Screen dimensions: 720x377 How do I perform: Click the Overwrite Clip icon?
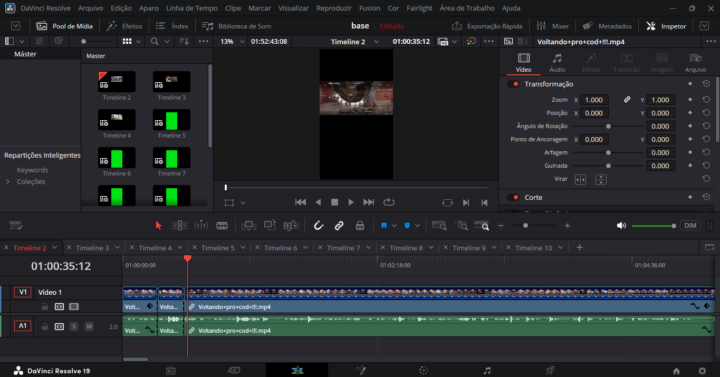pos(270,225)
